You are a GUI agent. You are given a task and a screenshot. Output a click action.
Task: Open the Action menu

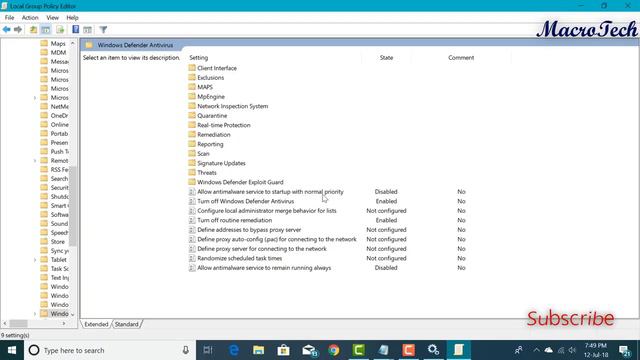pos(30,18)
